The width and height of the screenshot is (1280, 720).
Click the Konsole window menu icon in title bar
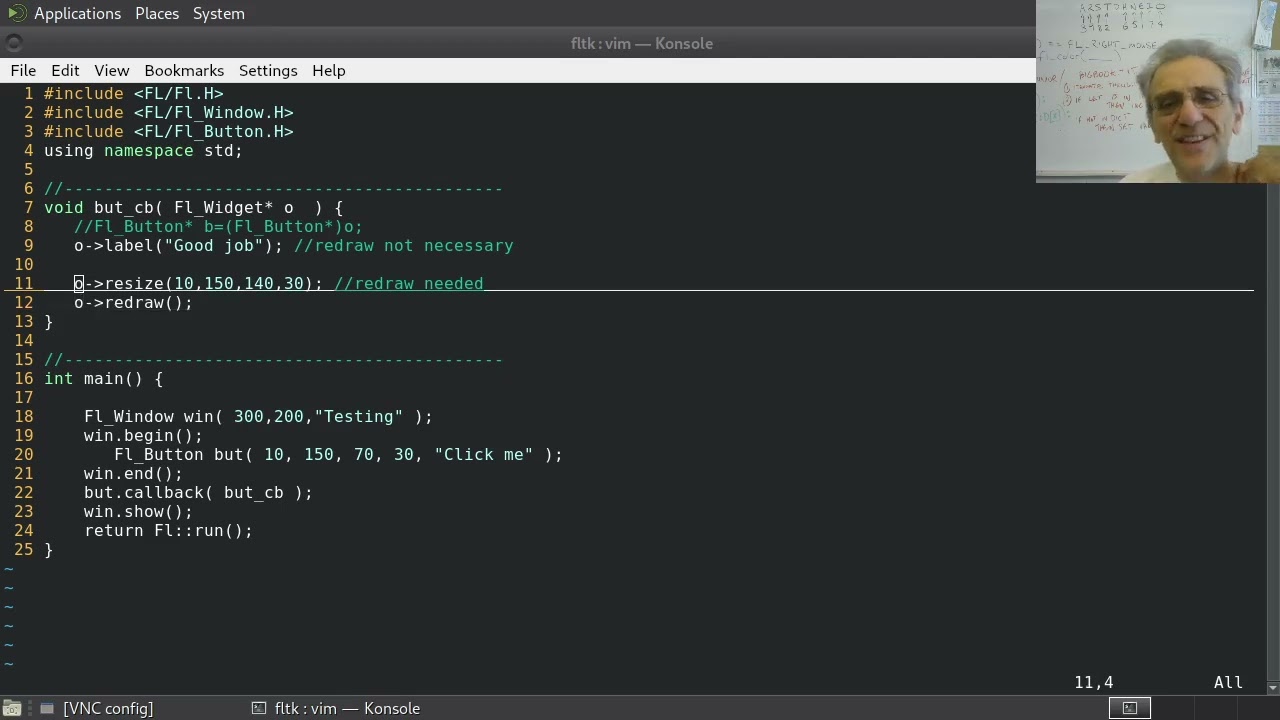tap(13, 43)
